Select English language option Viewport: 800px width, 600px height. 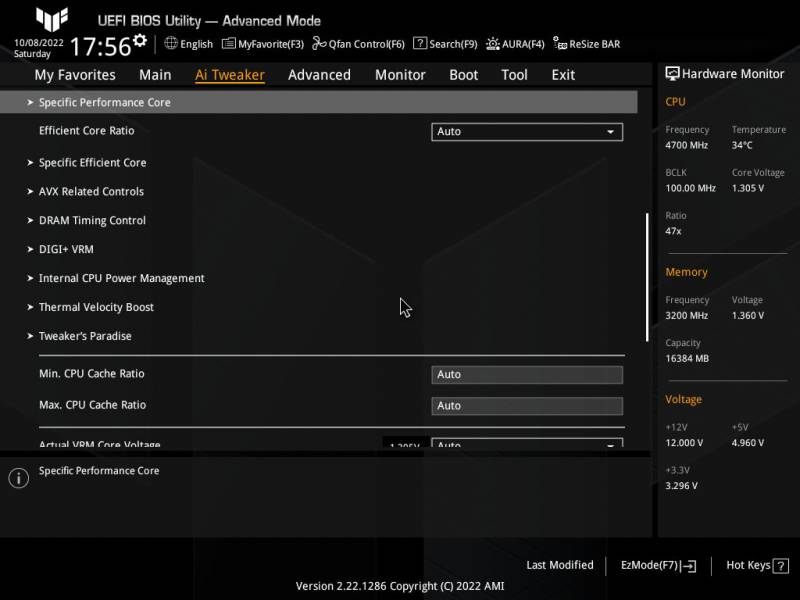pos(196,44)
